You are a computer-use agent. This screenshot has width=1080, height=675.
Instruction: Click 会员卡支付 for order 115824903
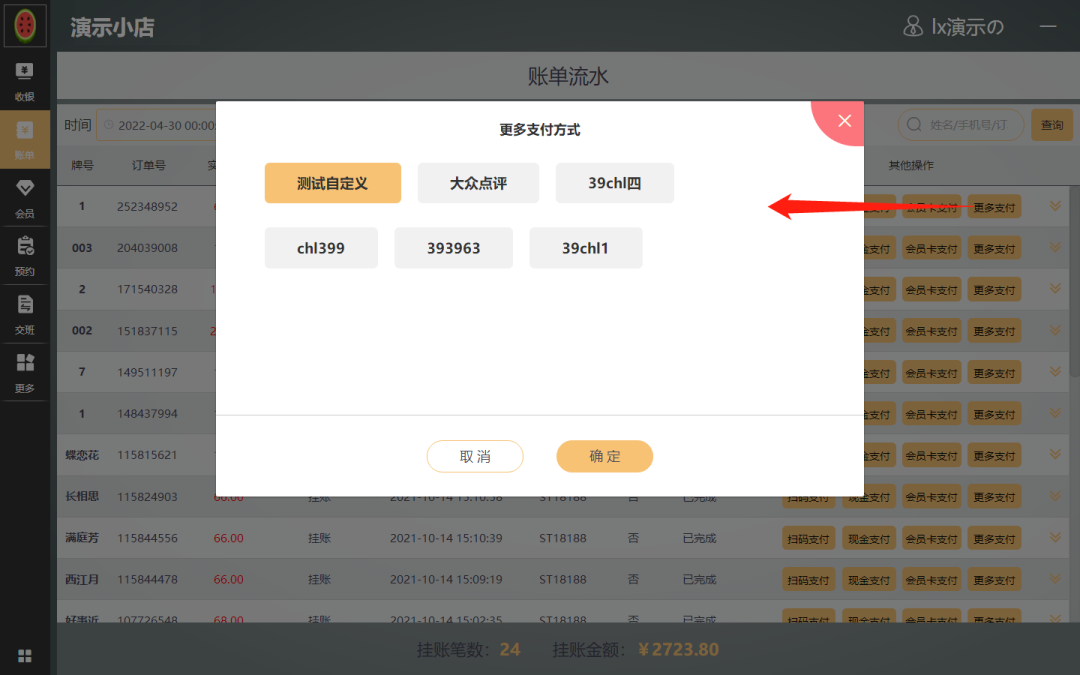[x=931, y=497]
